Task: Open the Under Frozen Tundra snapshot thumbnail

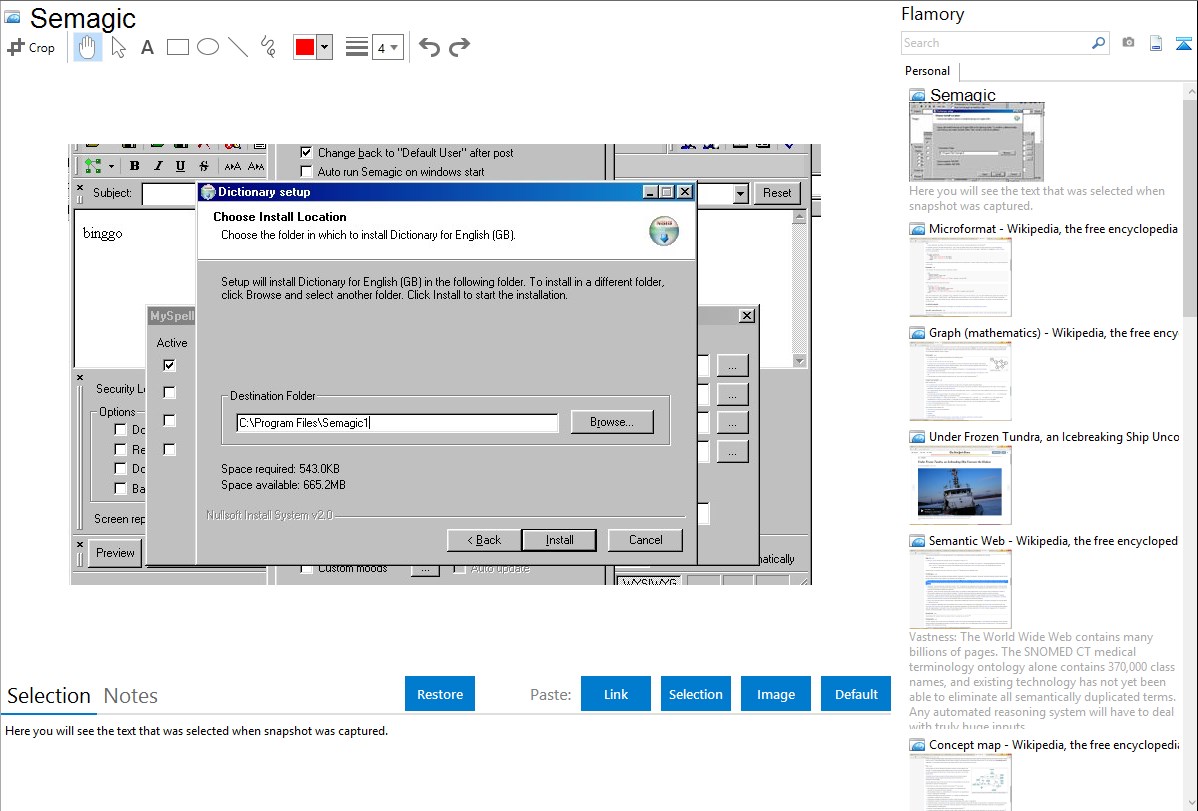Action: tap(960, 485)
